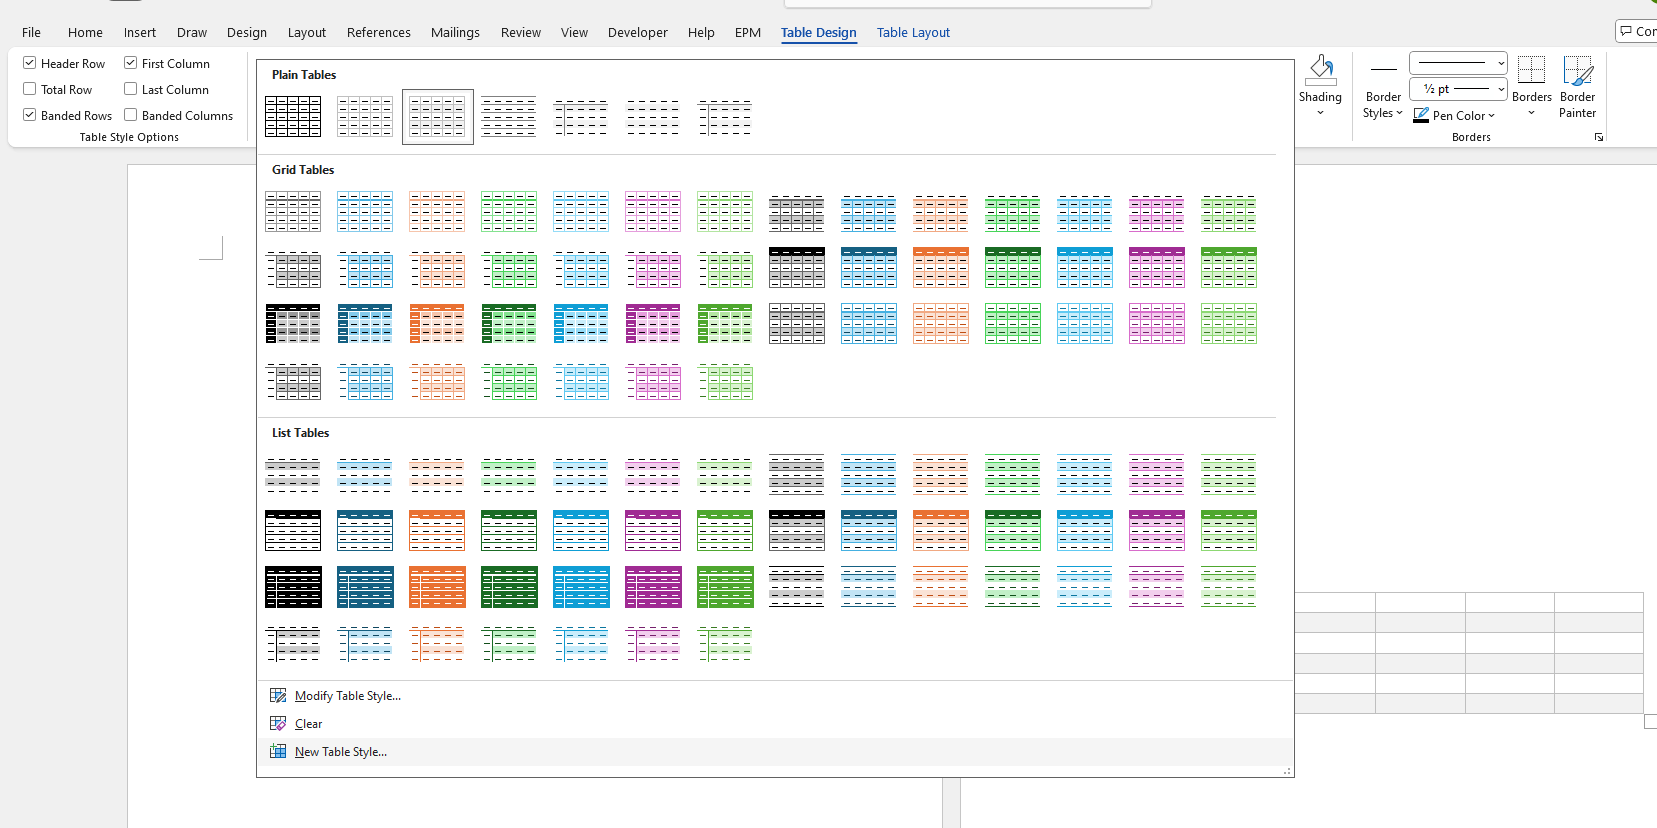Pick the first orange grid table style, top row
This screenshot has width=1657, height=828.
(x=437, y=212)
